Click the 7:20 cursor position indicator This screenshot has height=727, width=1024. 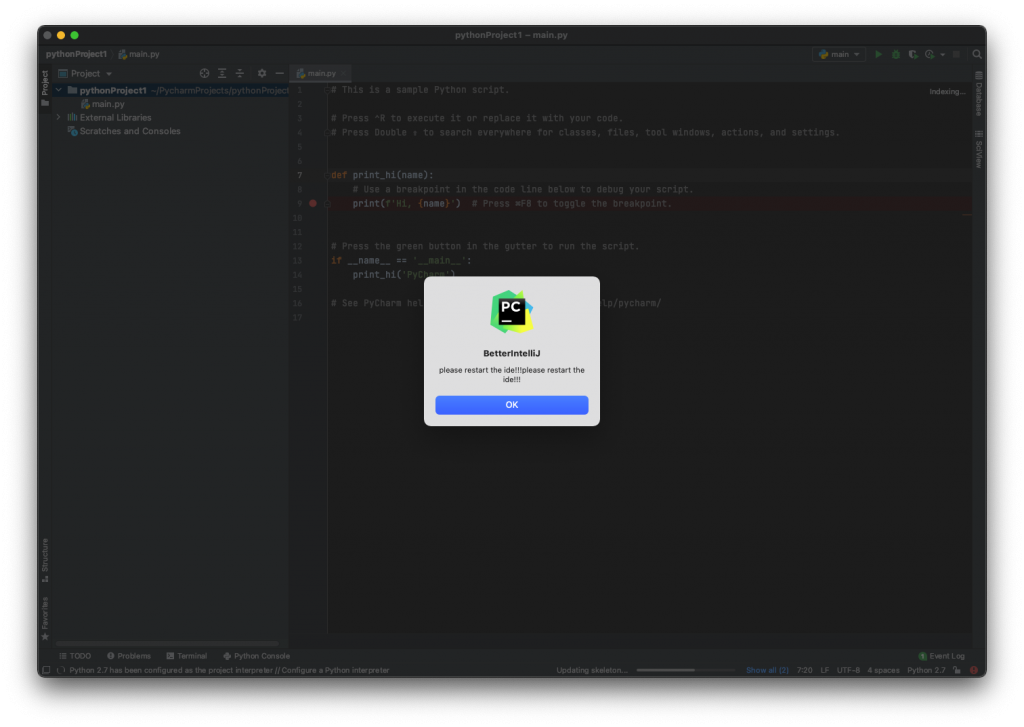pos(805,670)
